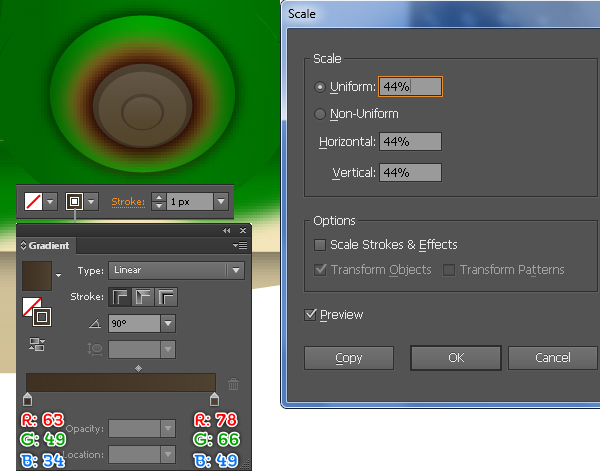Image resolution: width=600 pixels, height=474 pixels.
Task: Select the Non-Uniform radio button
Action: [320, 114]
